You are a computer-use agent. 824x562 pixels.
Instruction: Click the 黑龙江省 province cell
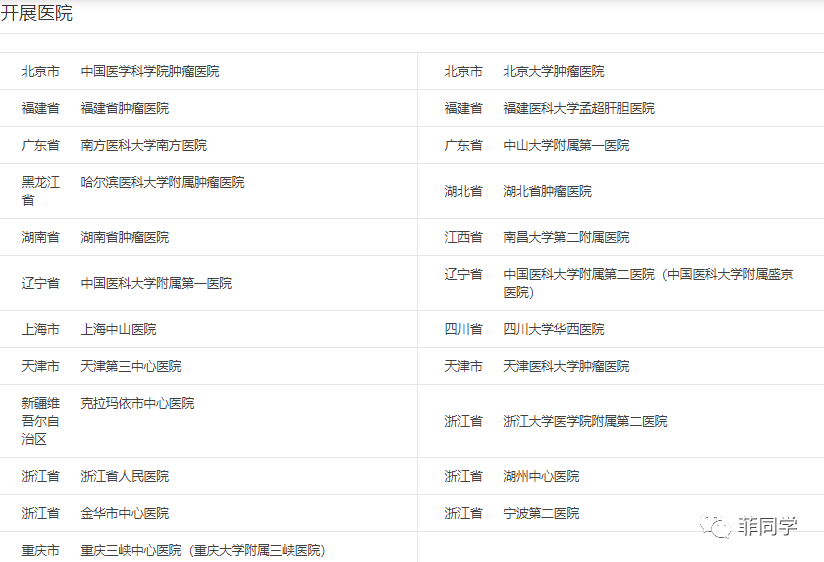tap(40, 191)
